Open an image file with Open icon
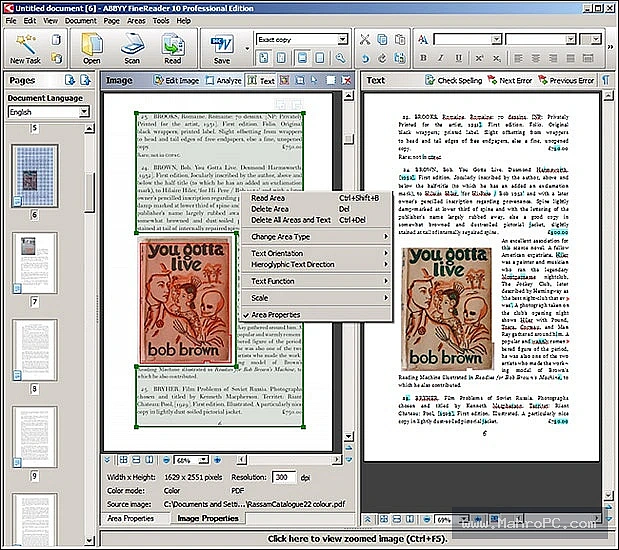The height and width of the screenshot is (550, 619). (x=92, y=49)
